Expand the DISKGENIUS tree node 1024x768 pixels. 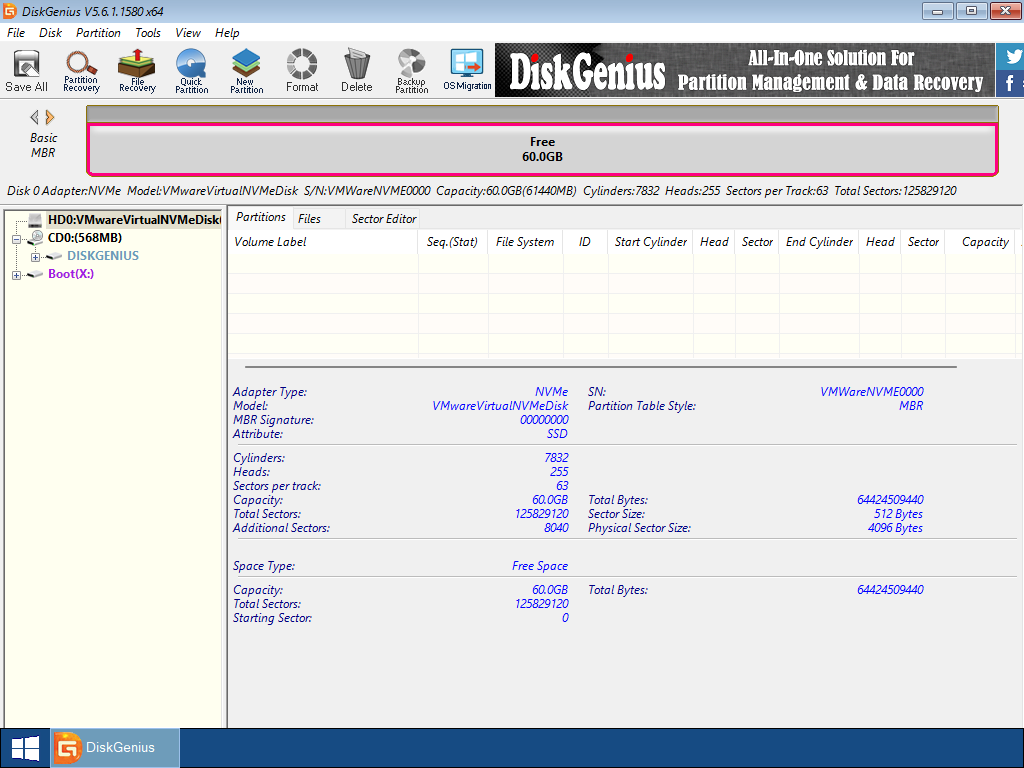click(x=35, y=257)
